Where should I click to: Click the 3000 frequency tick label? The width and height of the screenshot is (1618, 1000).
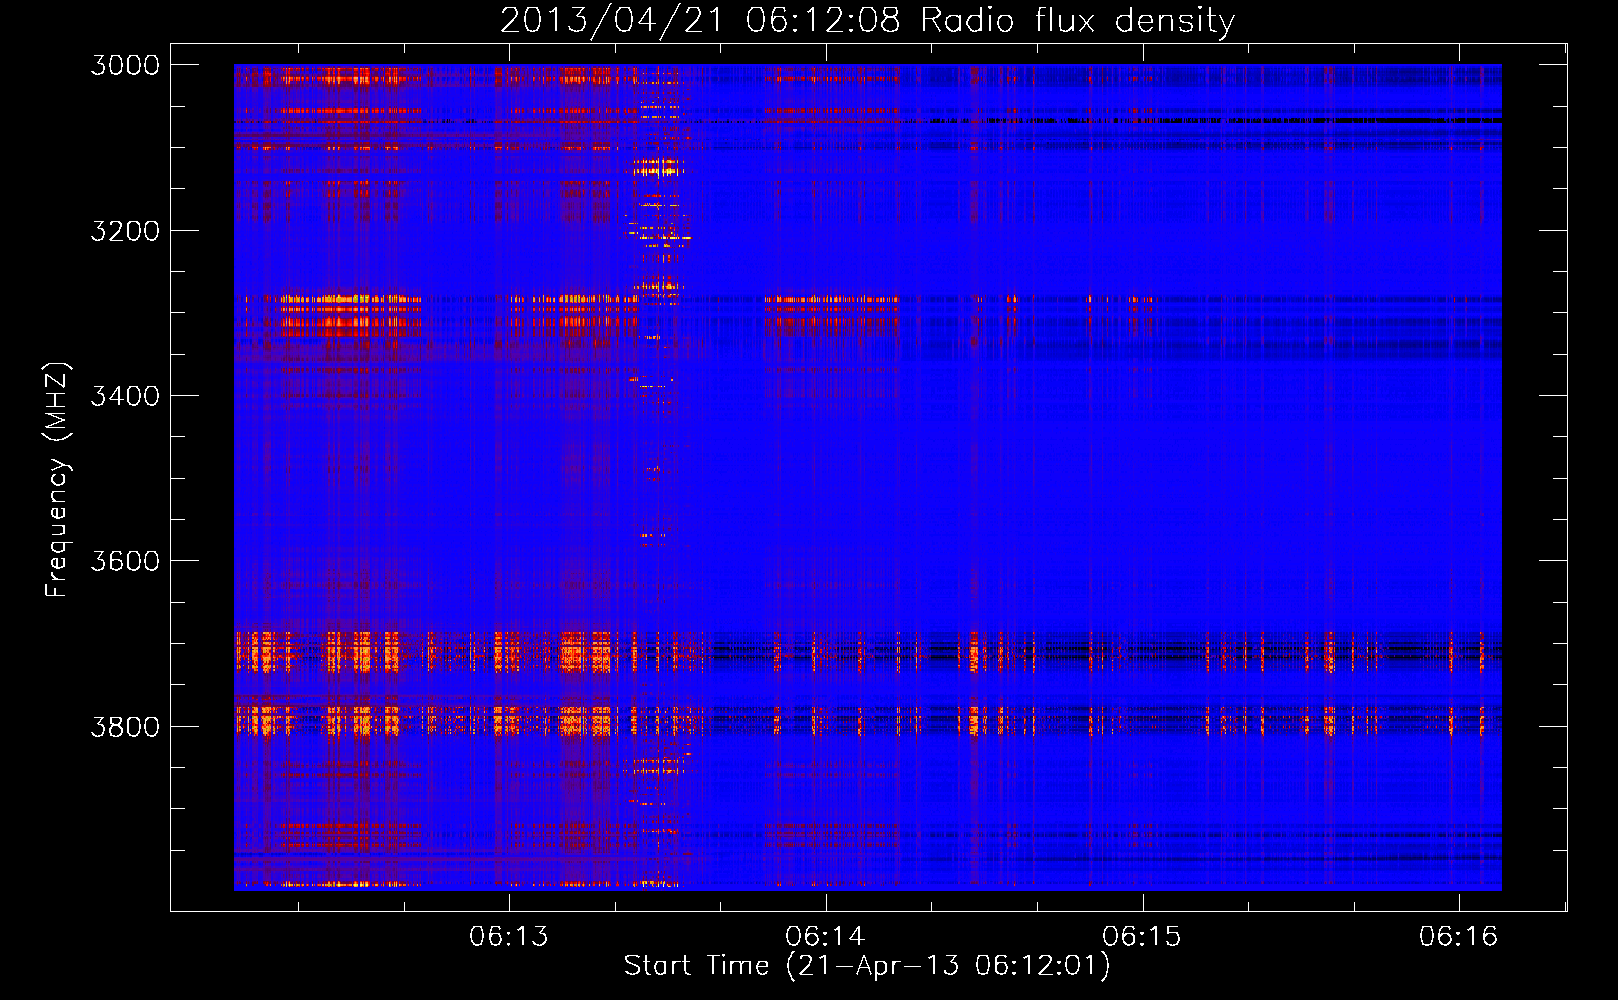coord(125,65)
